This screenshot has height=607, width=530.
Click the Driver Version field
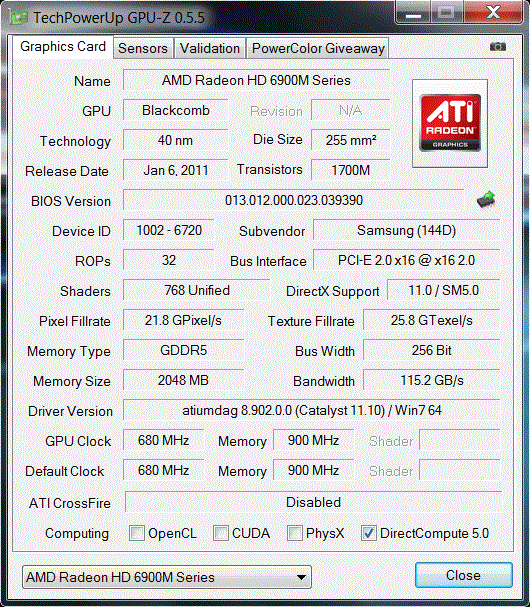tap(312, 410)
